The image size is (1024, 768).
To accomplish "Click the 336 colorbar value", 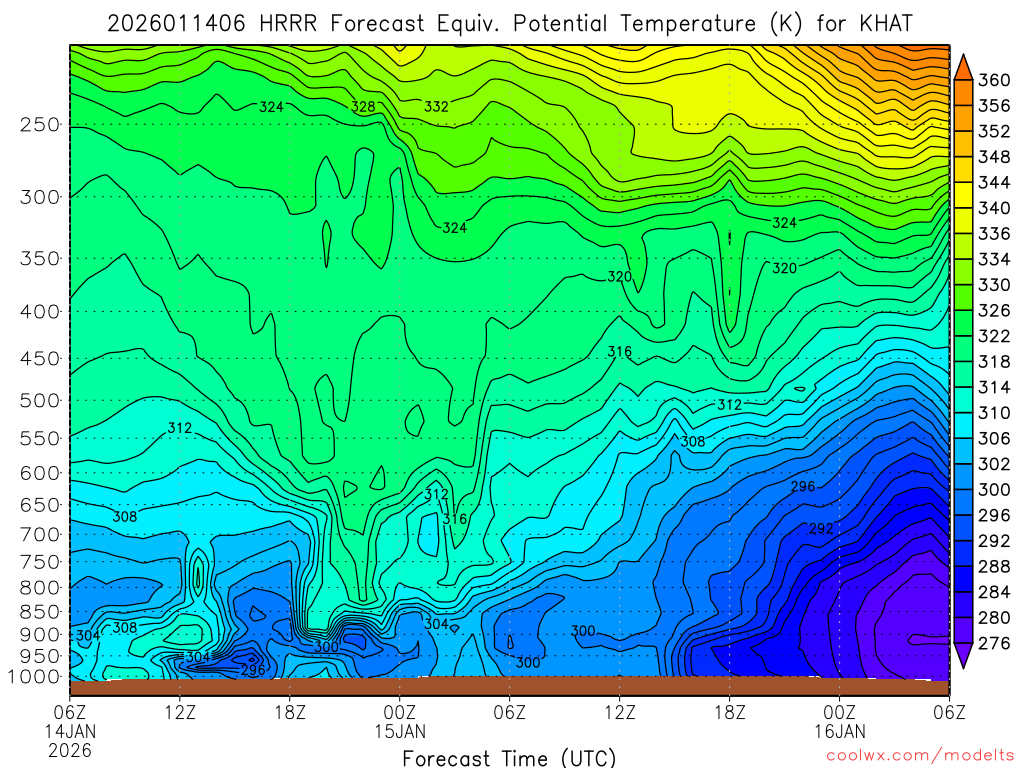I will tap(993, 234).
